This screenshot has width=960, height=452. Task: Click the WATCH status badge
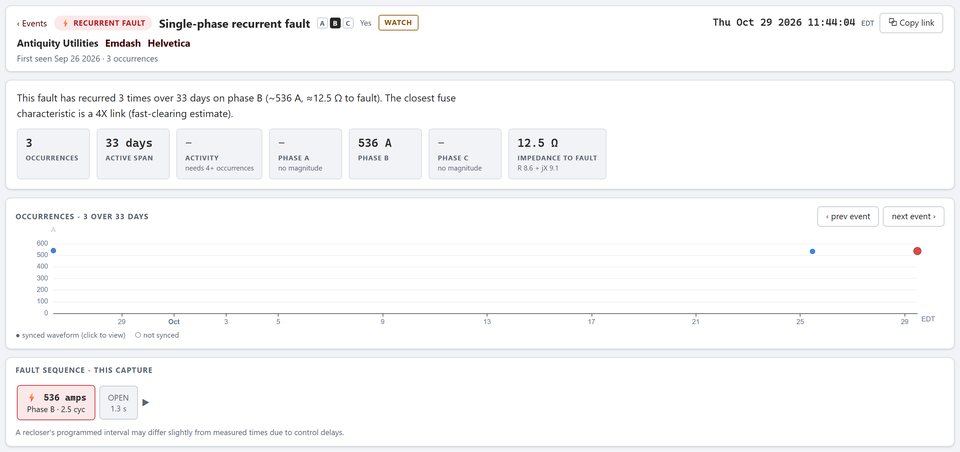(398, 23)
